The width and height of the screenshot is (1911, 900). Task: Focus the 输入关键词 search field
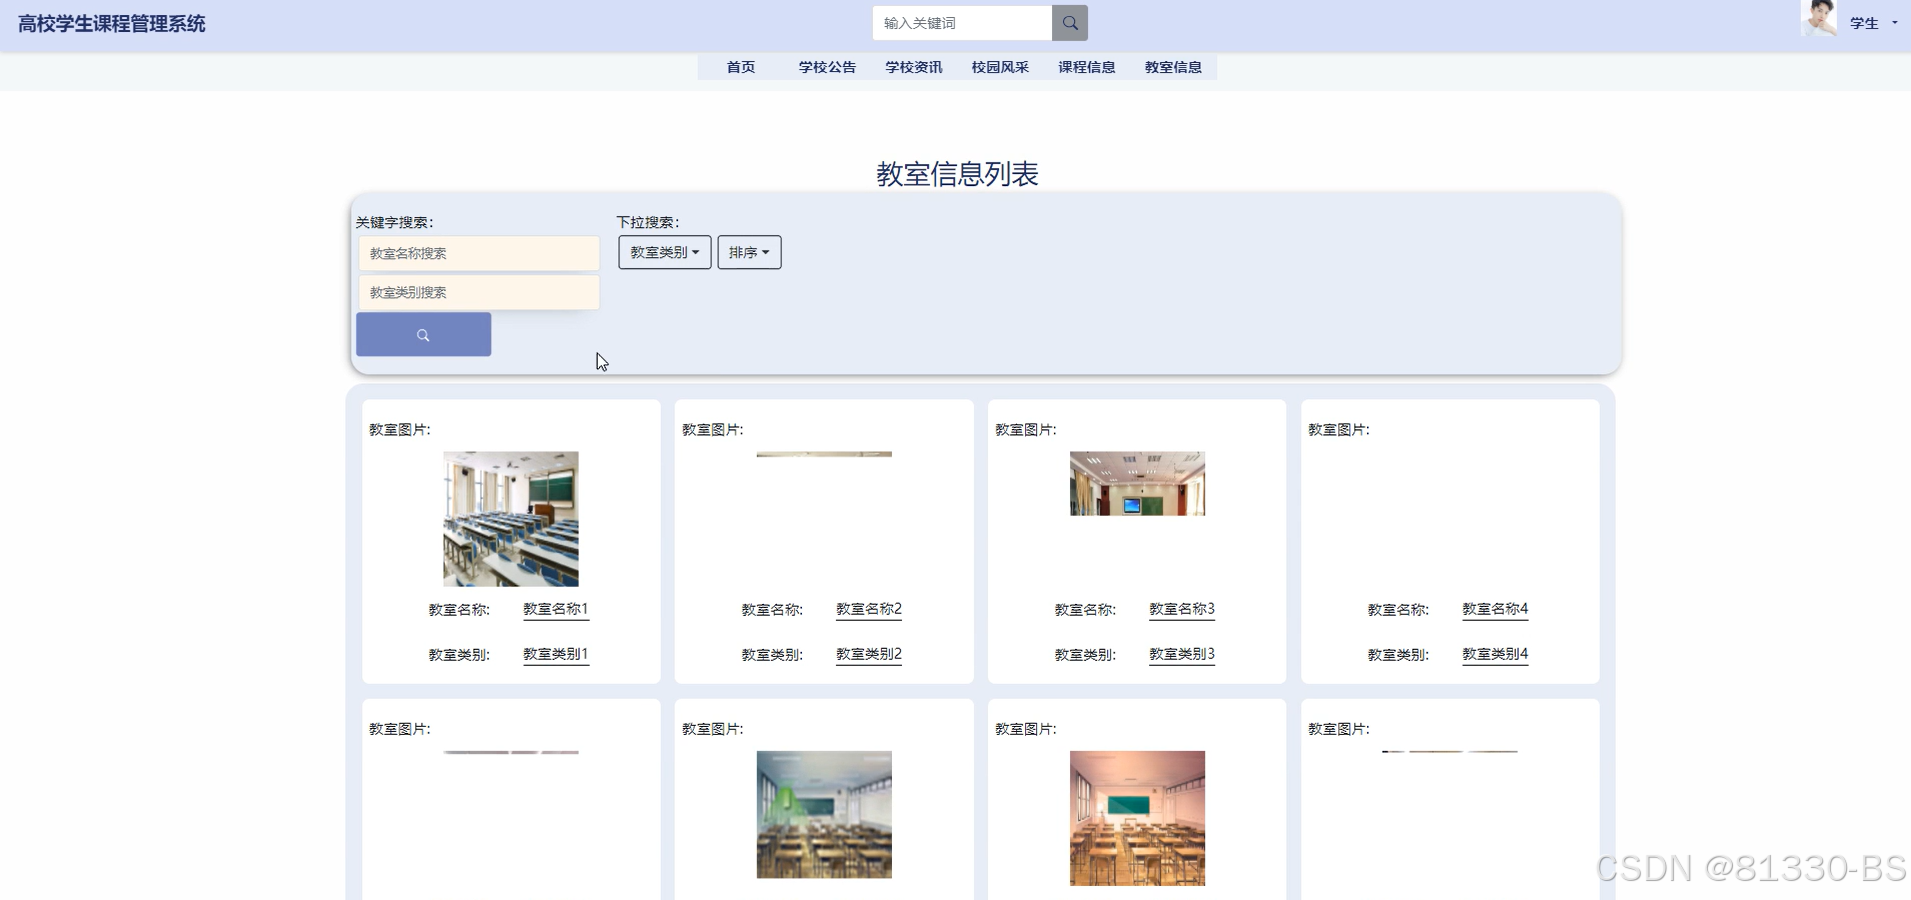pyautogui.click(x=962, y=23)
